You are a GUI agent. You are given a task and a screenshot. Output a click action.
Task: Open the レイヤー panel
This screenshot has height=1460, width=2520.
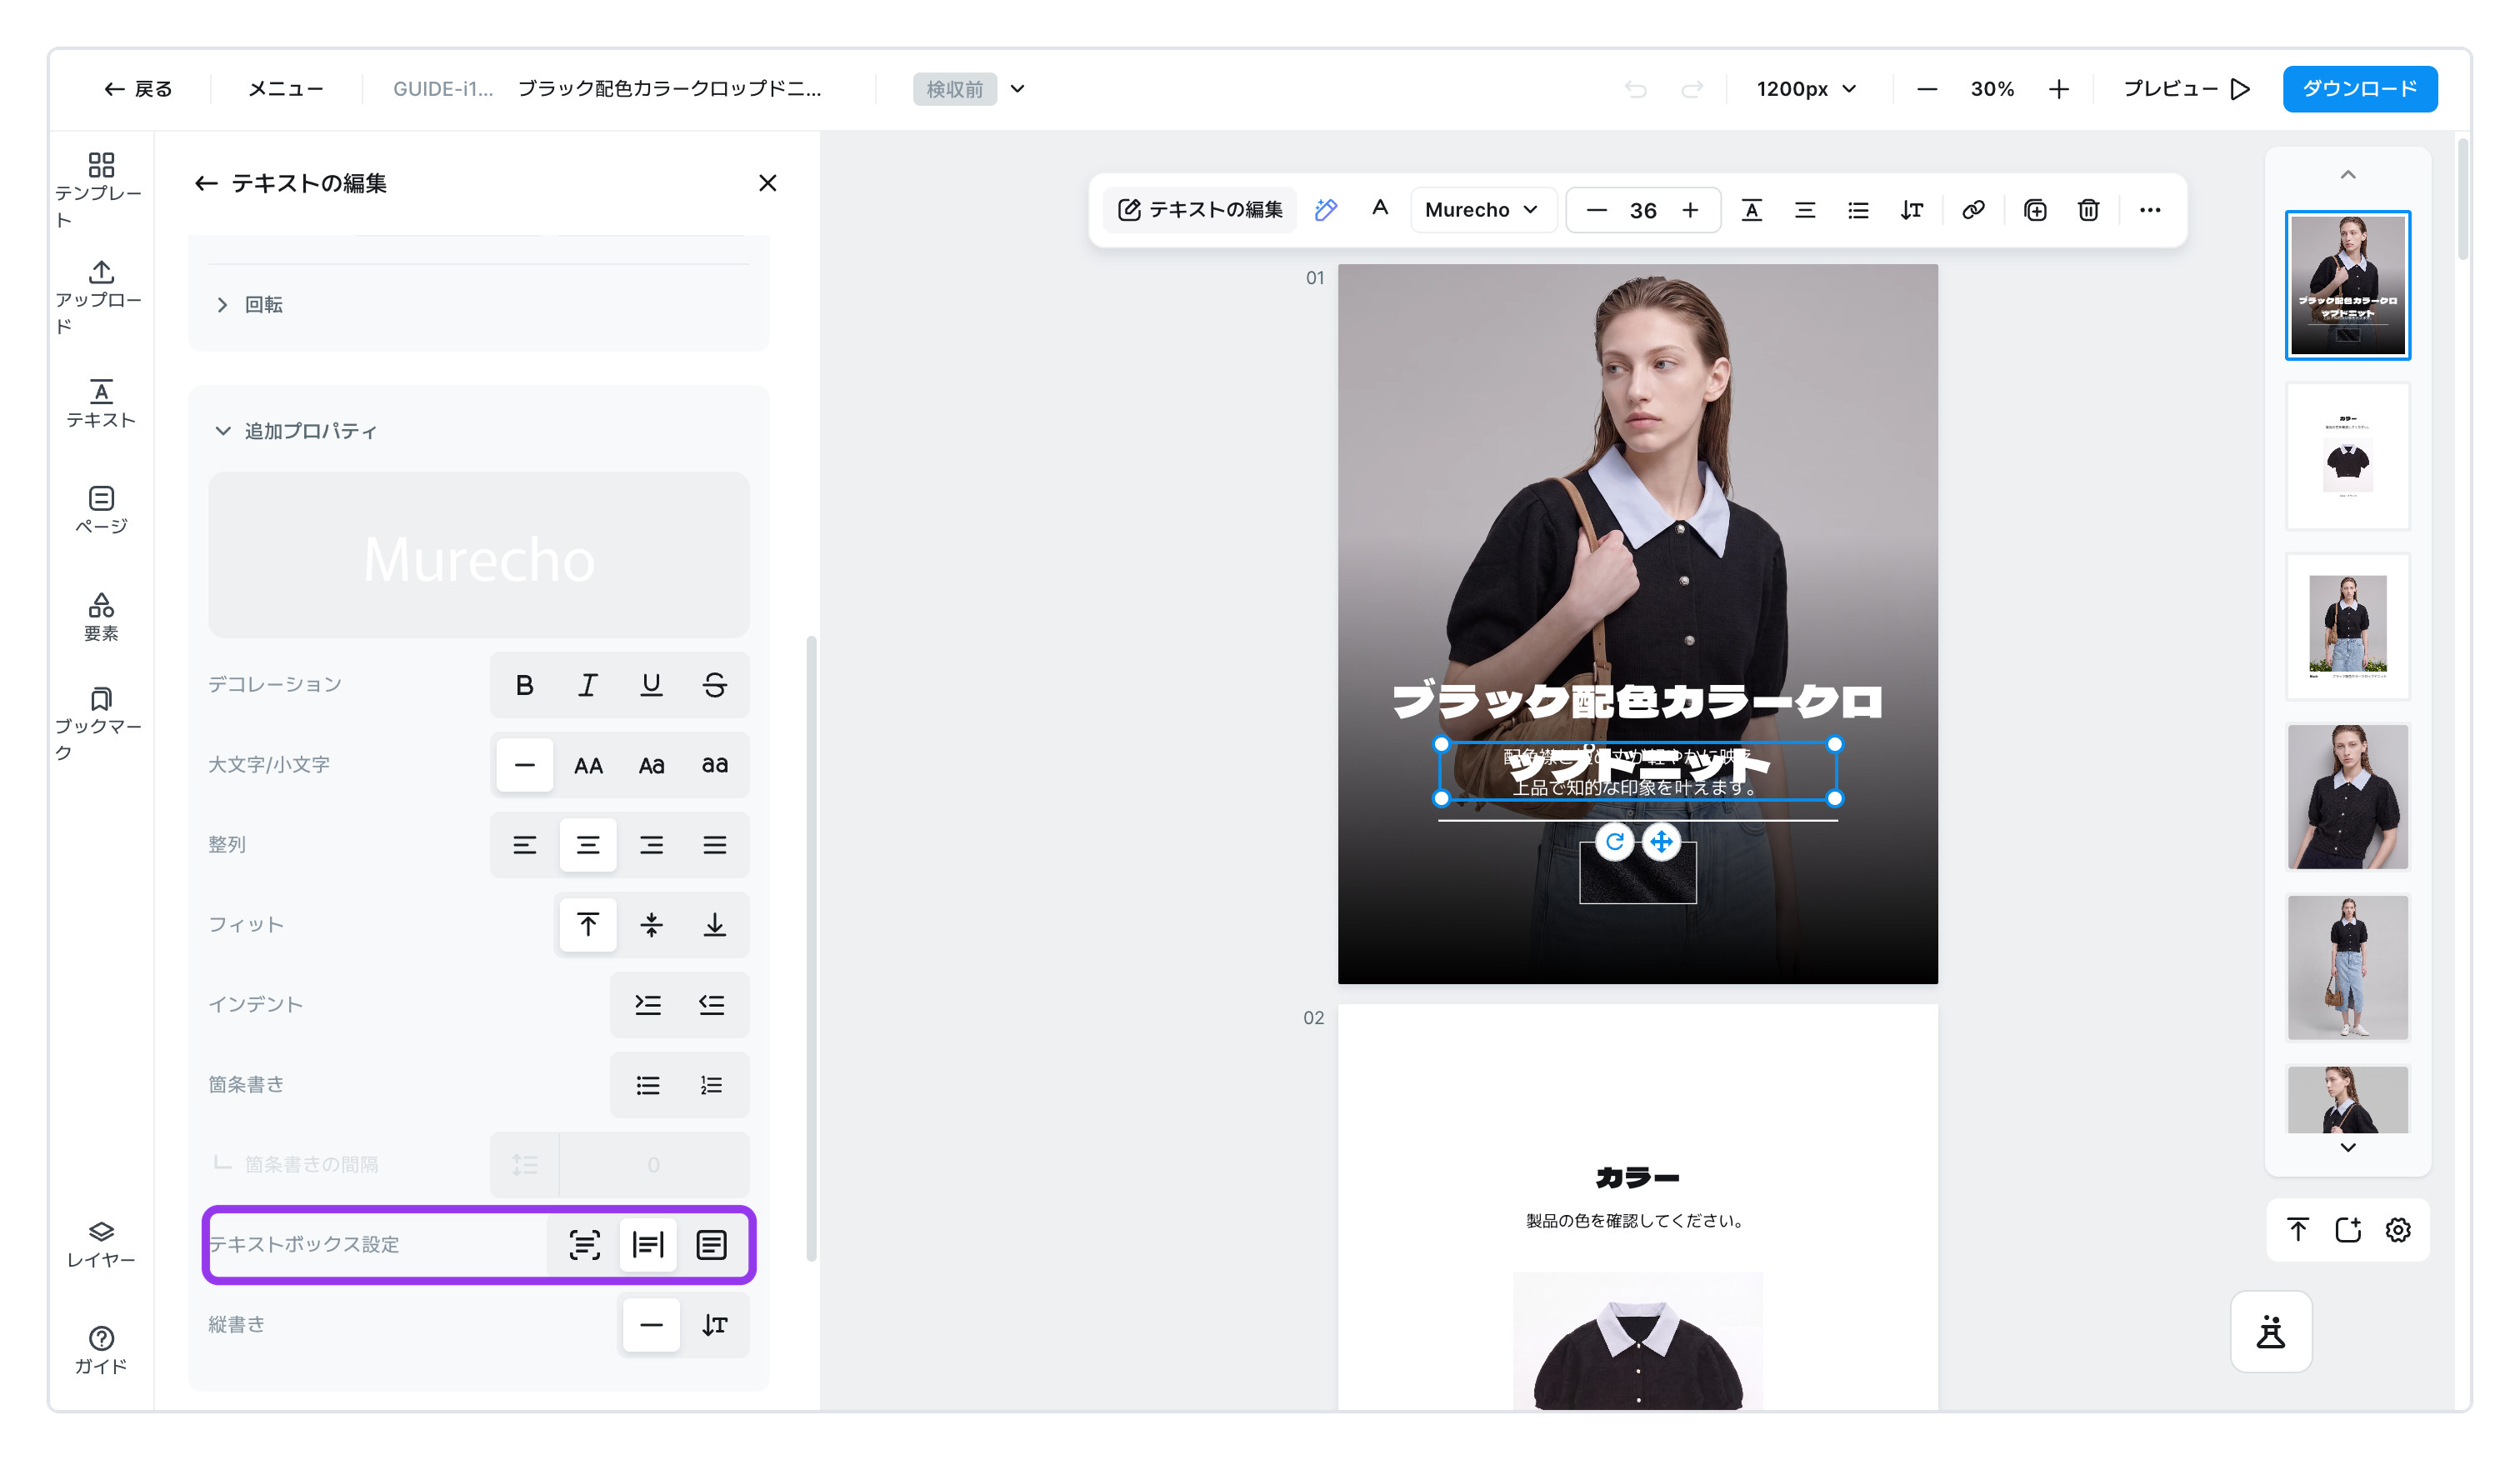point(101,1244)
